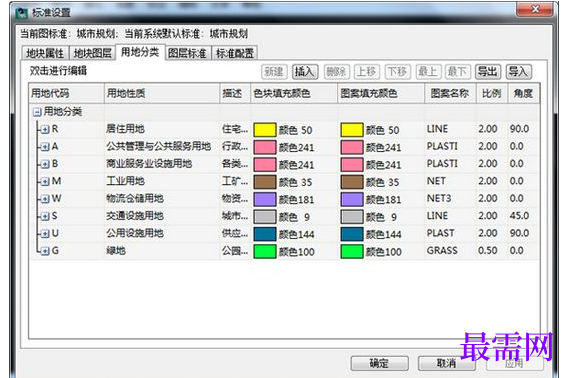Image resolution: width=572 pixels, height=378 pixels.
Task: Expand the R tree node
Action: pyautogui.click(x=45, y=130)
